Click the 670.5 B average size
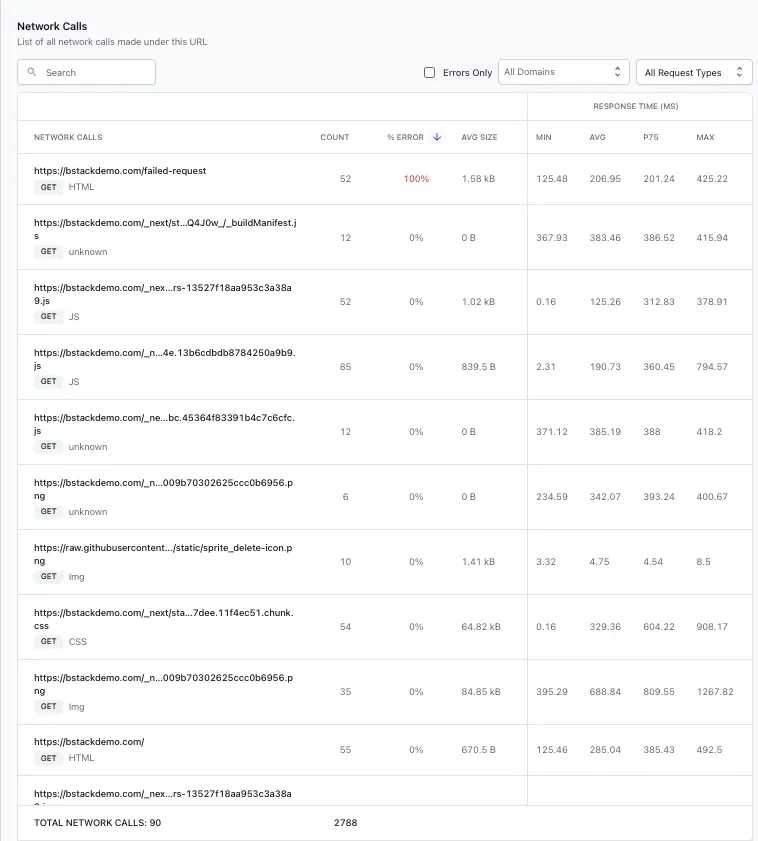This screenshot has width=758, height=841. [x=479, y=750]
